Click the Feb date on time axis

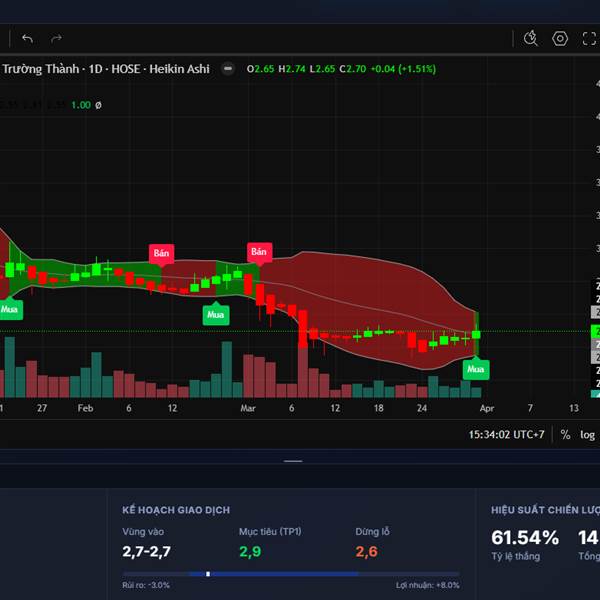tap(85, 408)
